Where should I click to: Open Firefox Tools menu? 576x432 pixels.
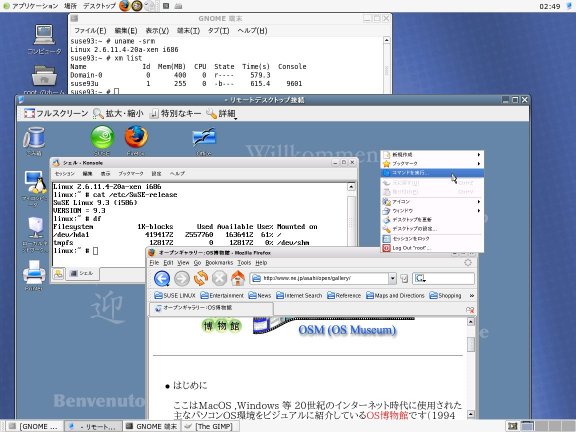pyautogui.click(x=244, y=263)
